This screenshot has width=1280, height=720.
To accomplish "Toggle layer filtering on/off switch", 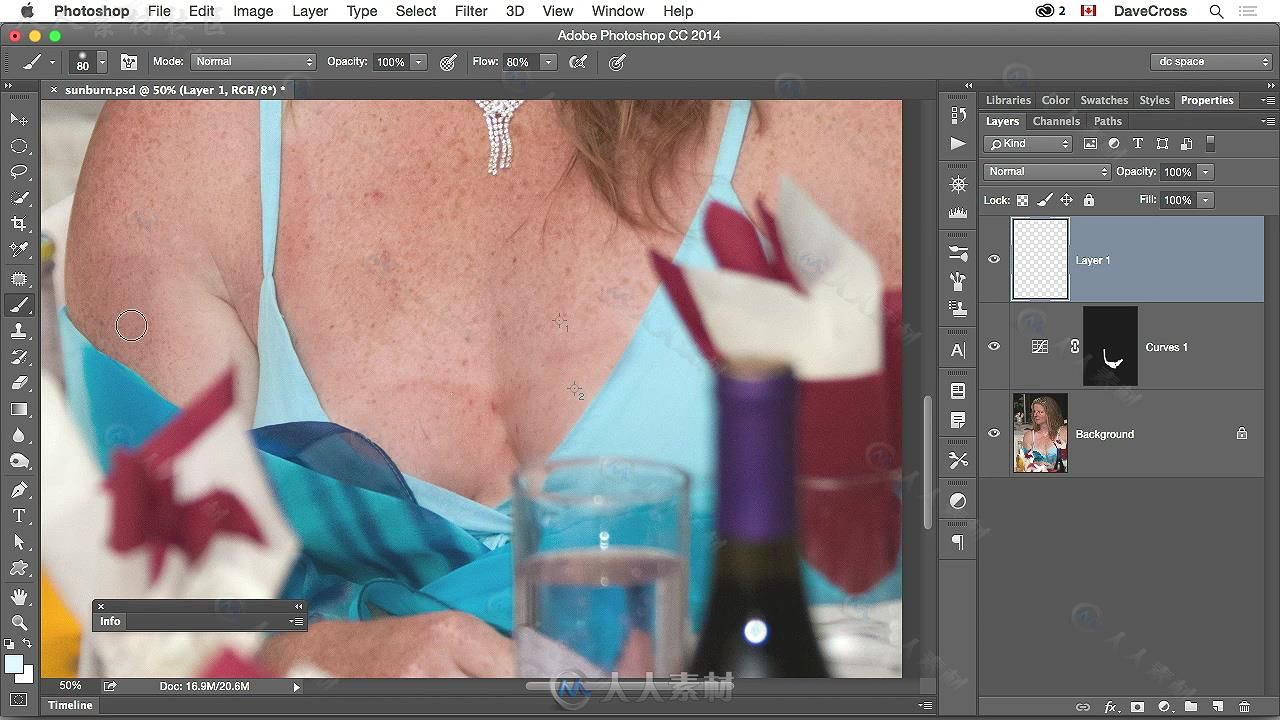I will click(x=1210, y=143).
